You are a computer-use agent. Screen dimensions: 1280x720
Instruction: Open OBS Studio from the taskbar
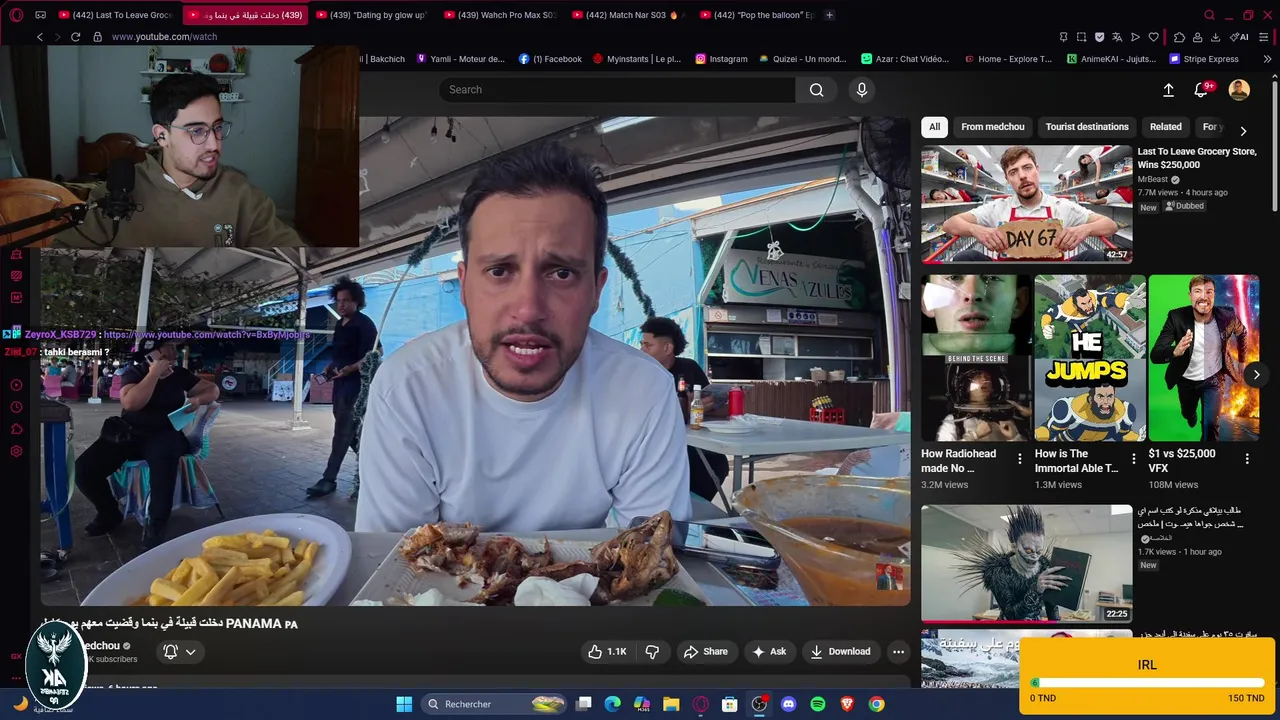(759, 704)
